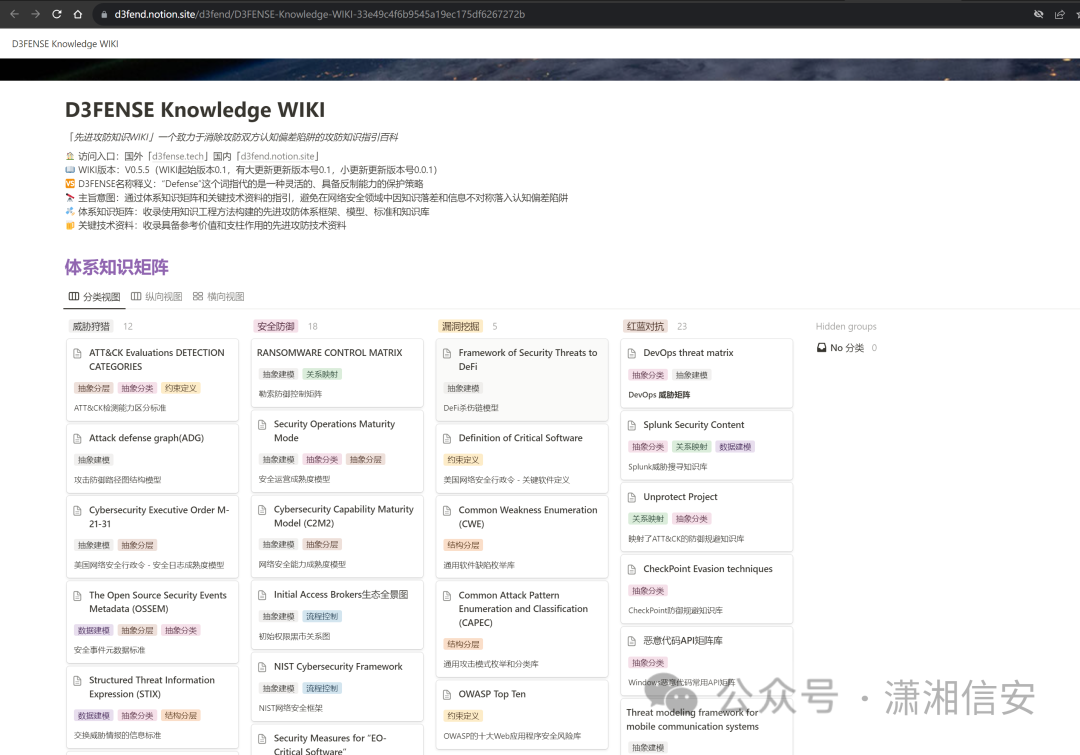
Task: Click page icon of Security Measures EO-Critical card
Action: (262, 739)
